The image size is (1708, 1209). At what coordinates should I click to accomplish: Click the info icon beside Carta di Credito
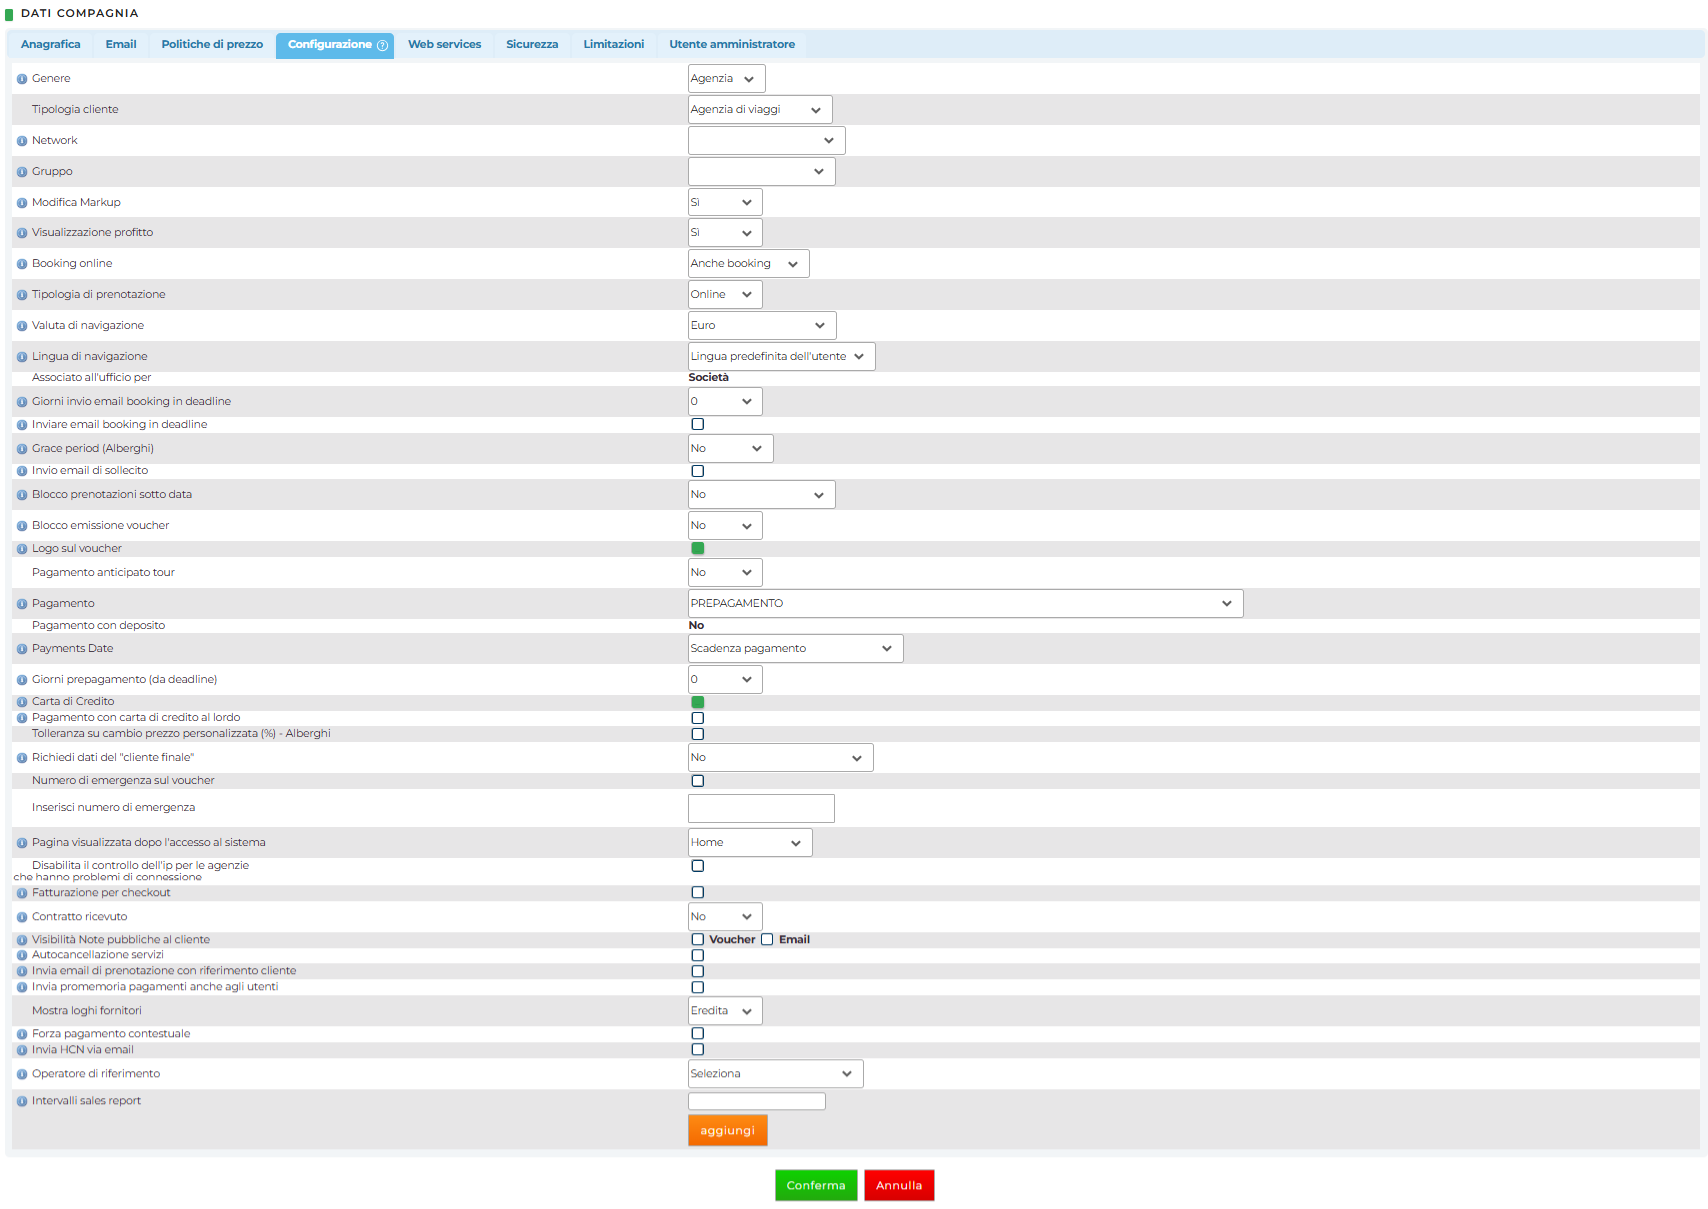pos(22,702)
